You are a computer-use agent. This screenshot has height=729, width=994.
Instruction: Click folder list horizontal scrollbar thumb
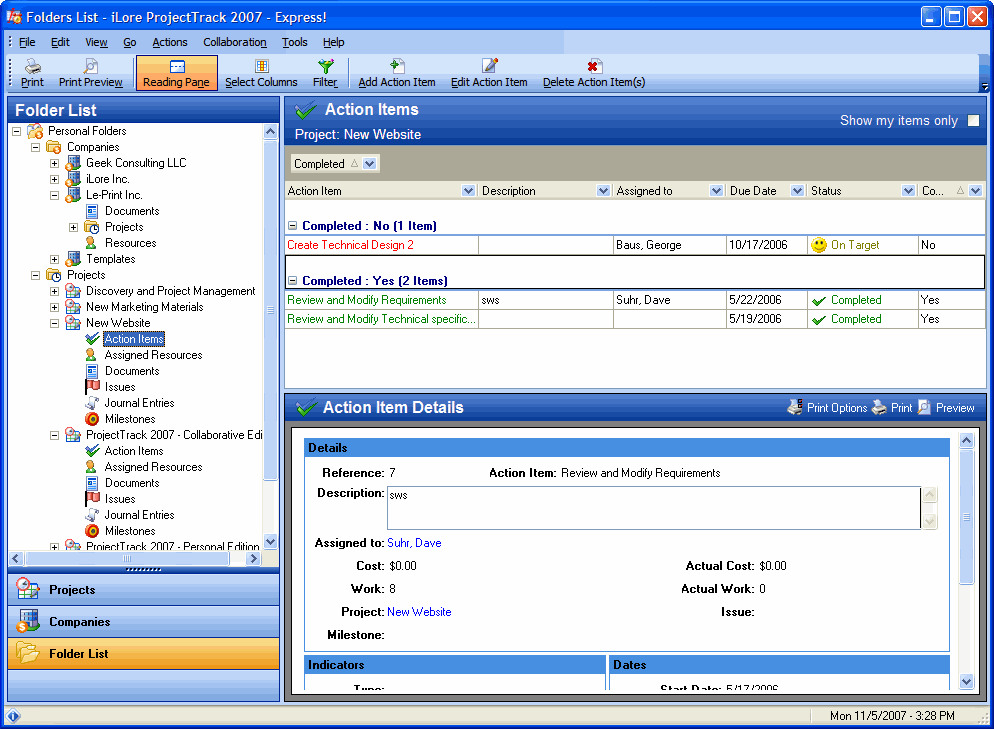127,558
